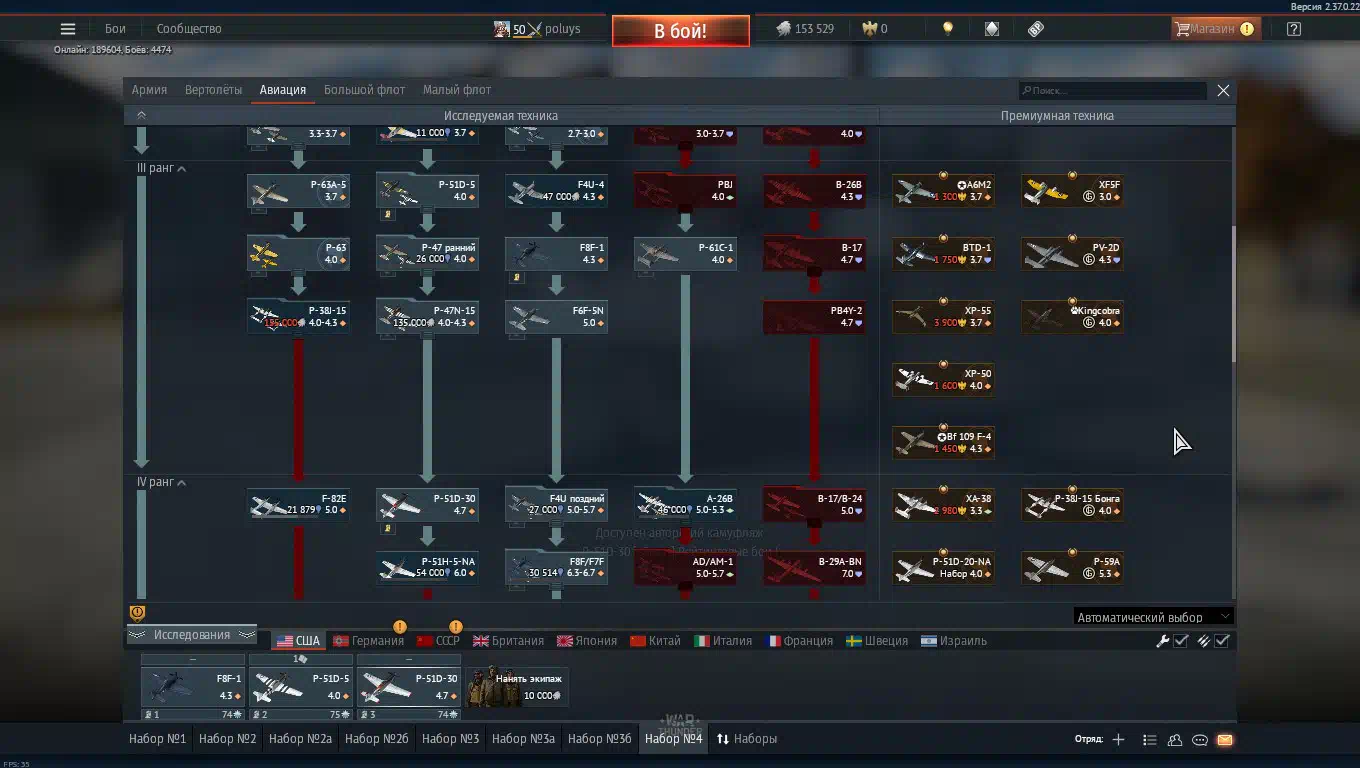Select the P-51D-5 crew slot card
This screenshot has width=1360, height=768.
pos(301,687)
